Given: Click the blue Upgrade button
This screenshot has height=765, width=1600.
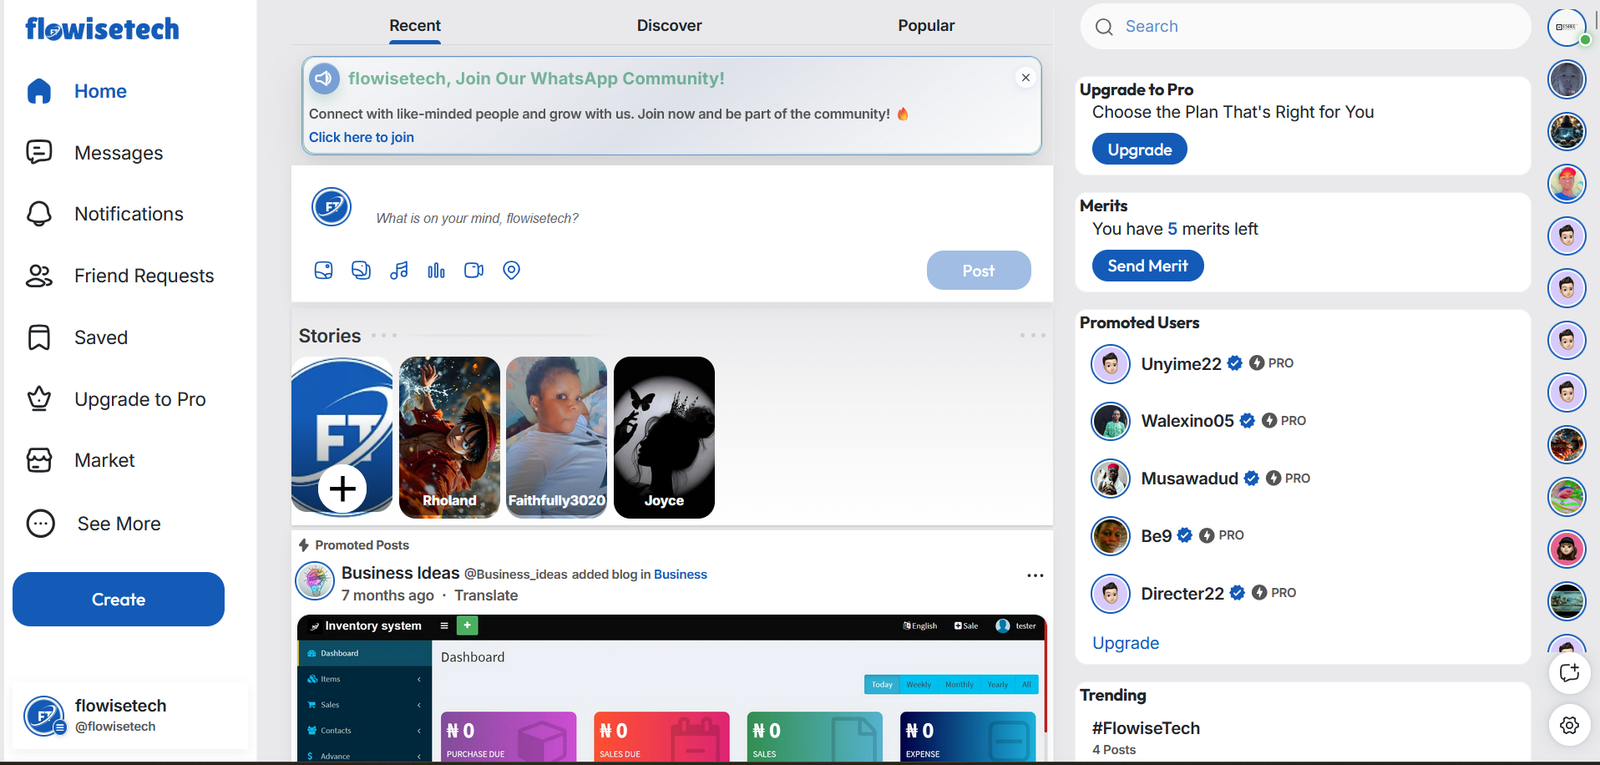Looking at the screenshot, I should click(x=1139, y=149).
